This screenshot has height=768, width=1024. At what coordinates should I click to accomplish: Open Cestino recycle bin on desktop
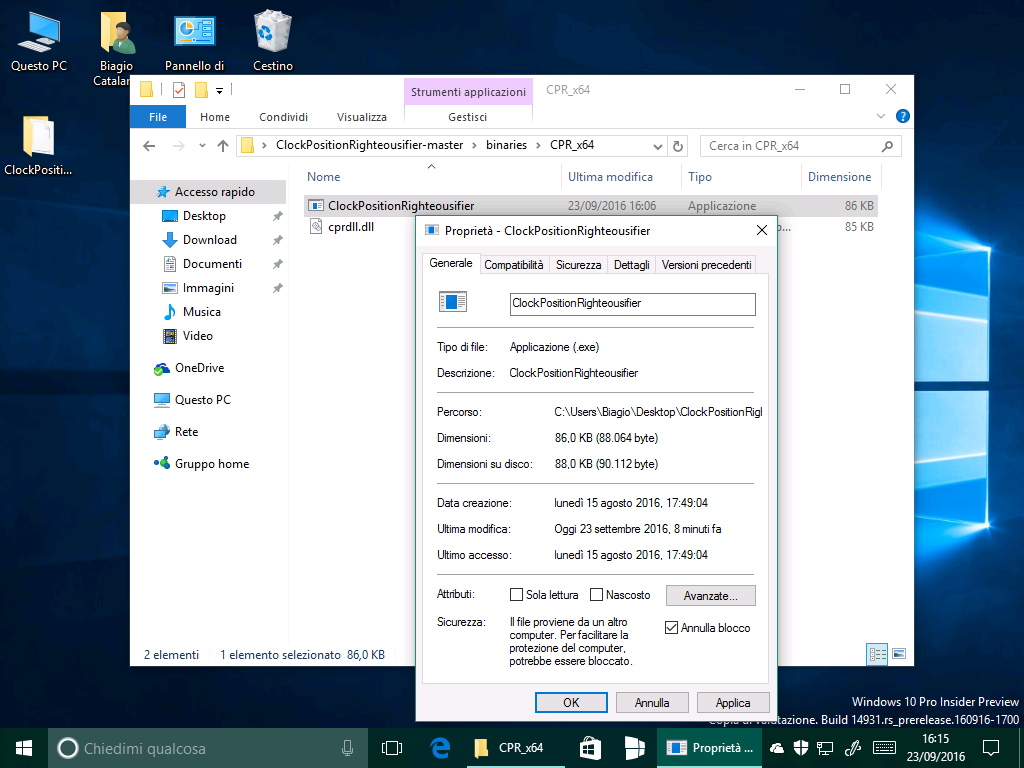(272, 40)
